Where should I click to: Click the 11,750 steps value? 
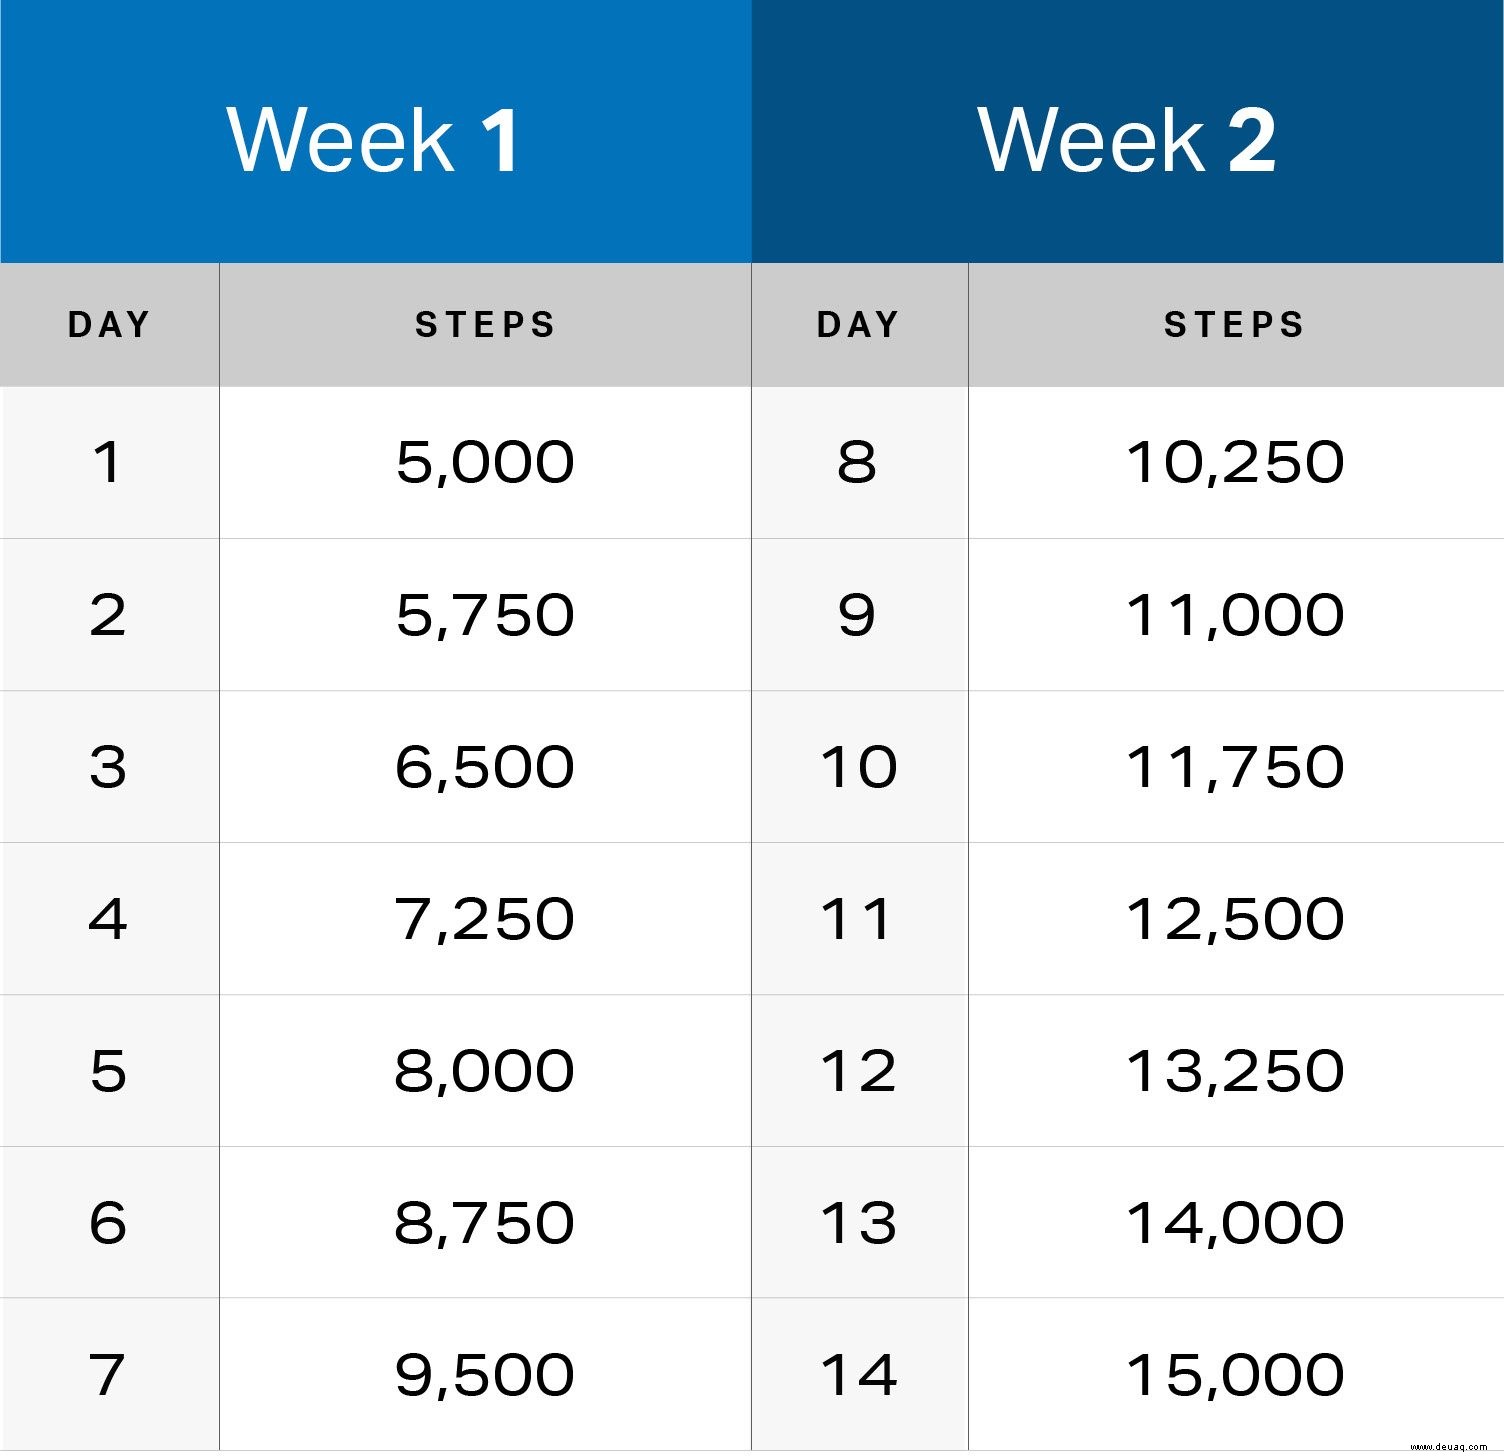click(x=1236, y=766)
